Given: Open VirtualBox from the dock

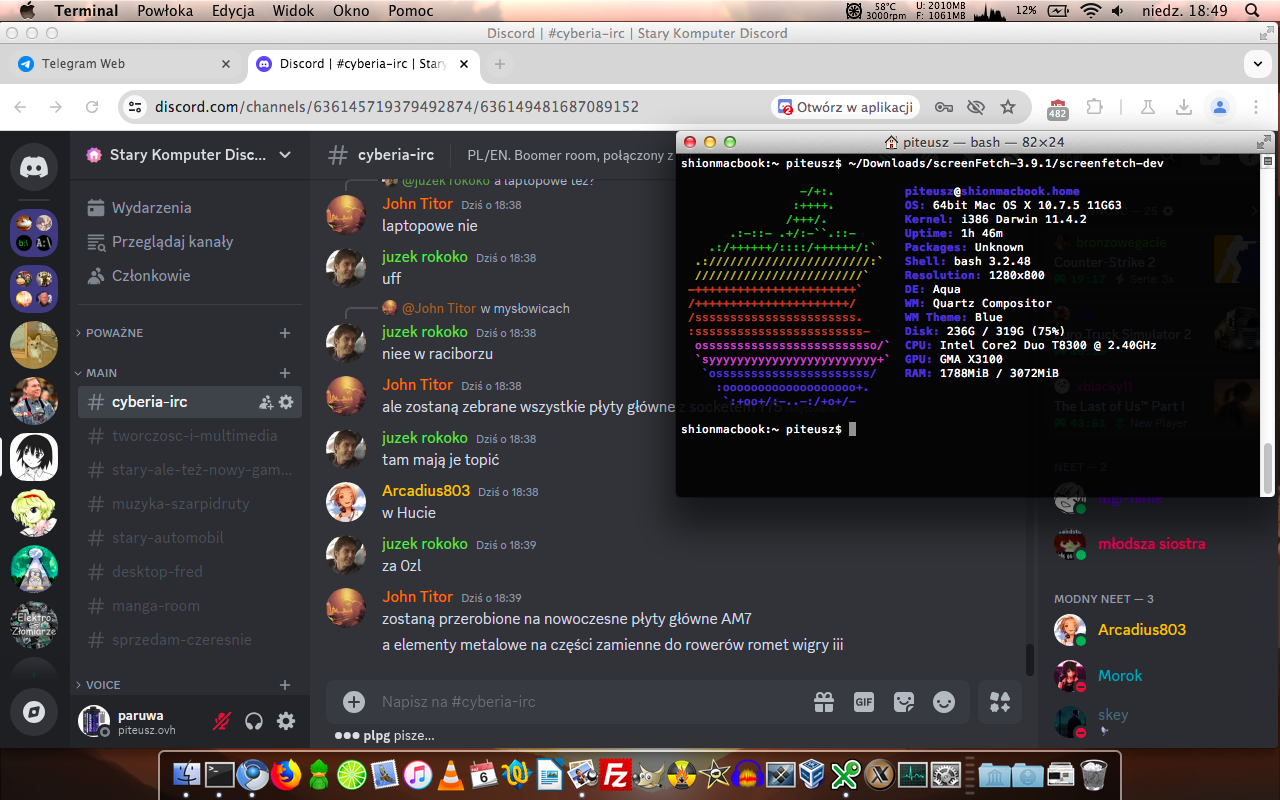Looking at the screenshot, I should tap(814, 774).
